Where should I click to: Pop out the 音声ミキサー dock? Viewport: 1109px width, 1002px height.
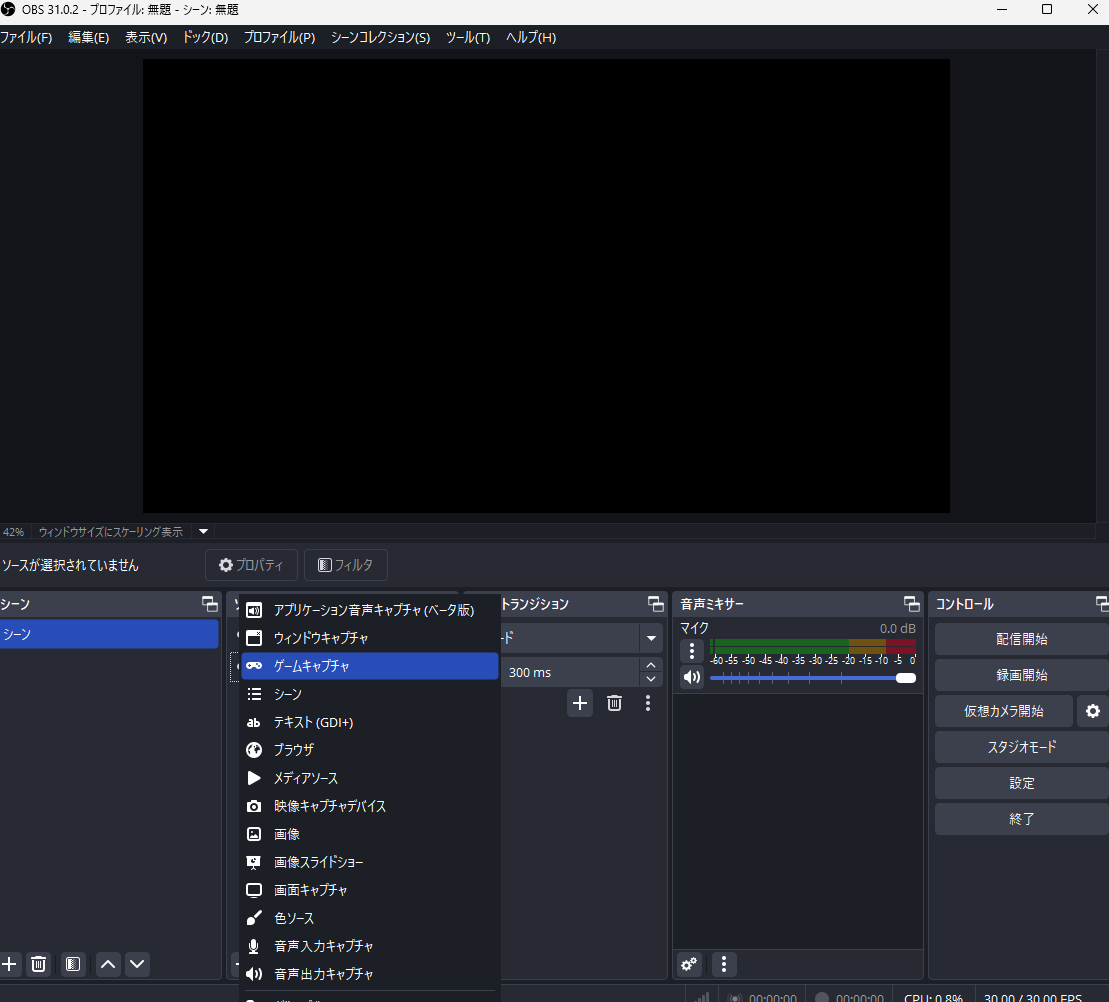912,604
